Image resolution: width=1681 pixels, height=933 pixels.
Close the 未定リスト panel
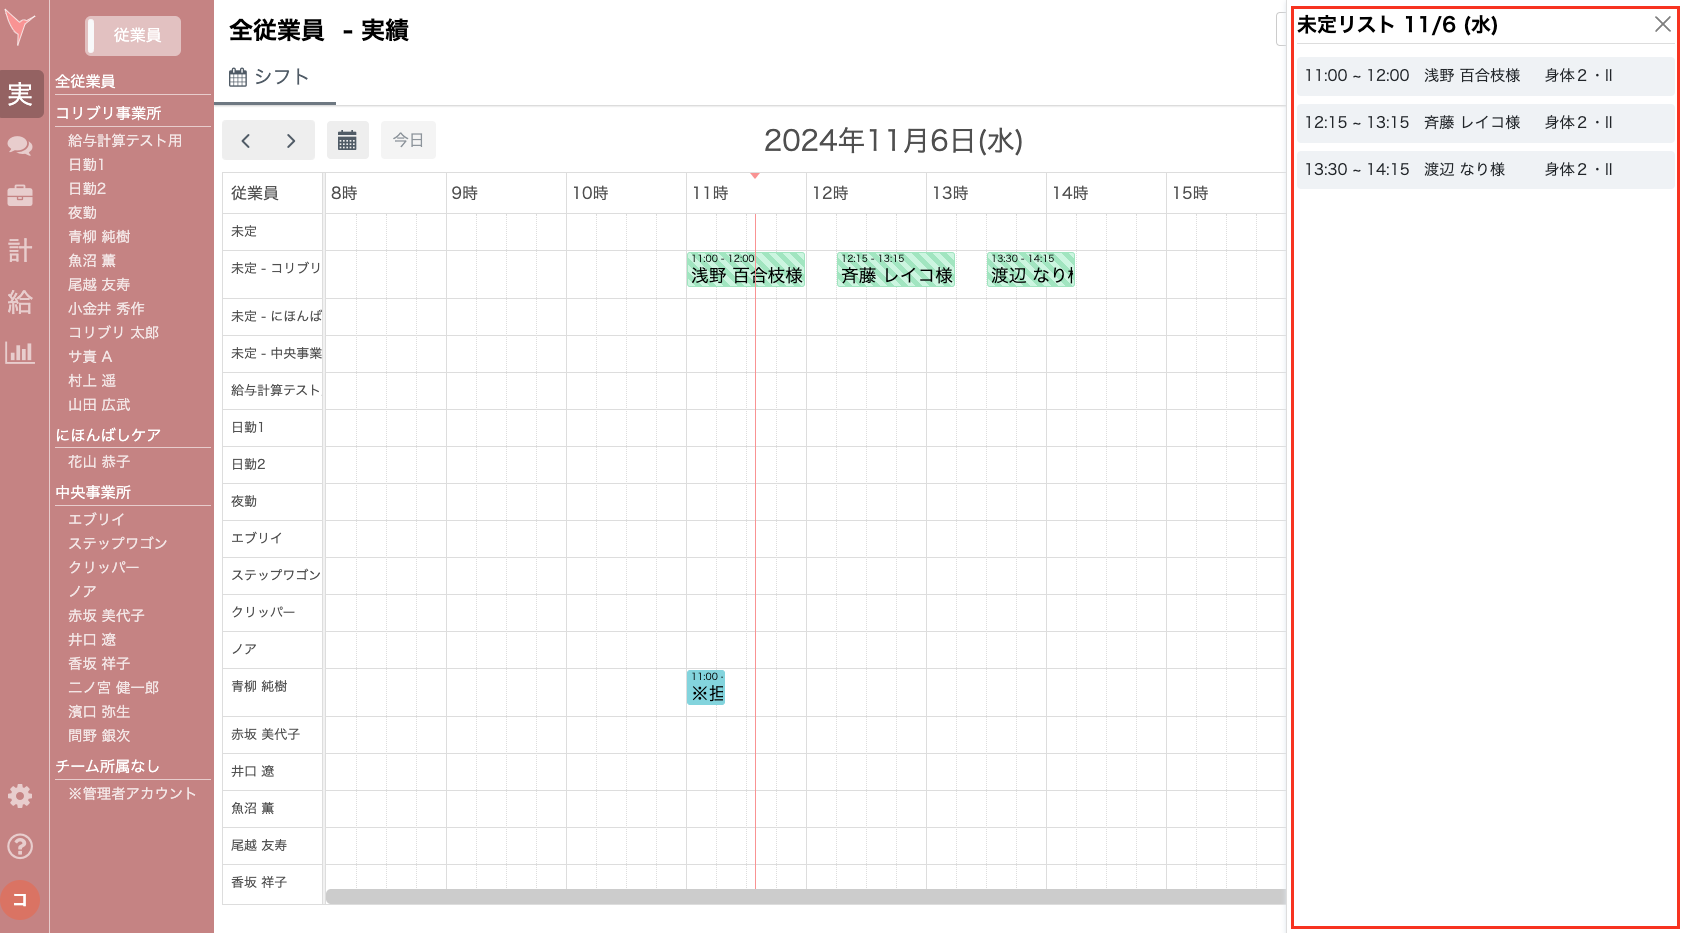1662,24
